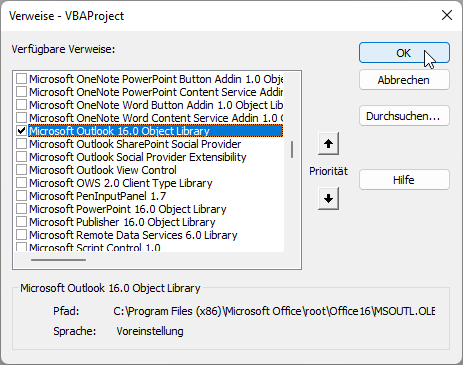Click the Sprache value Voreinstellung
Screen dimensions: 463x365
pyautogui.click(x=150, y=331)
